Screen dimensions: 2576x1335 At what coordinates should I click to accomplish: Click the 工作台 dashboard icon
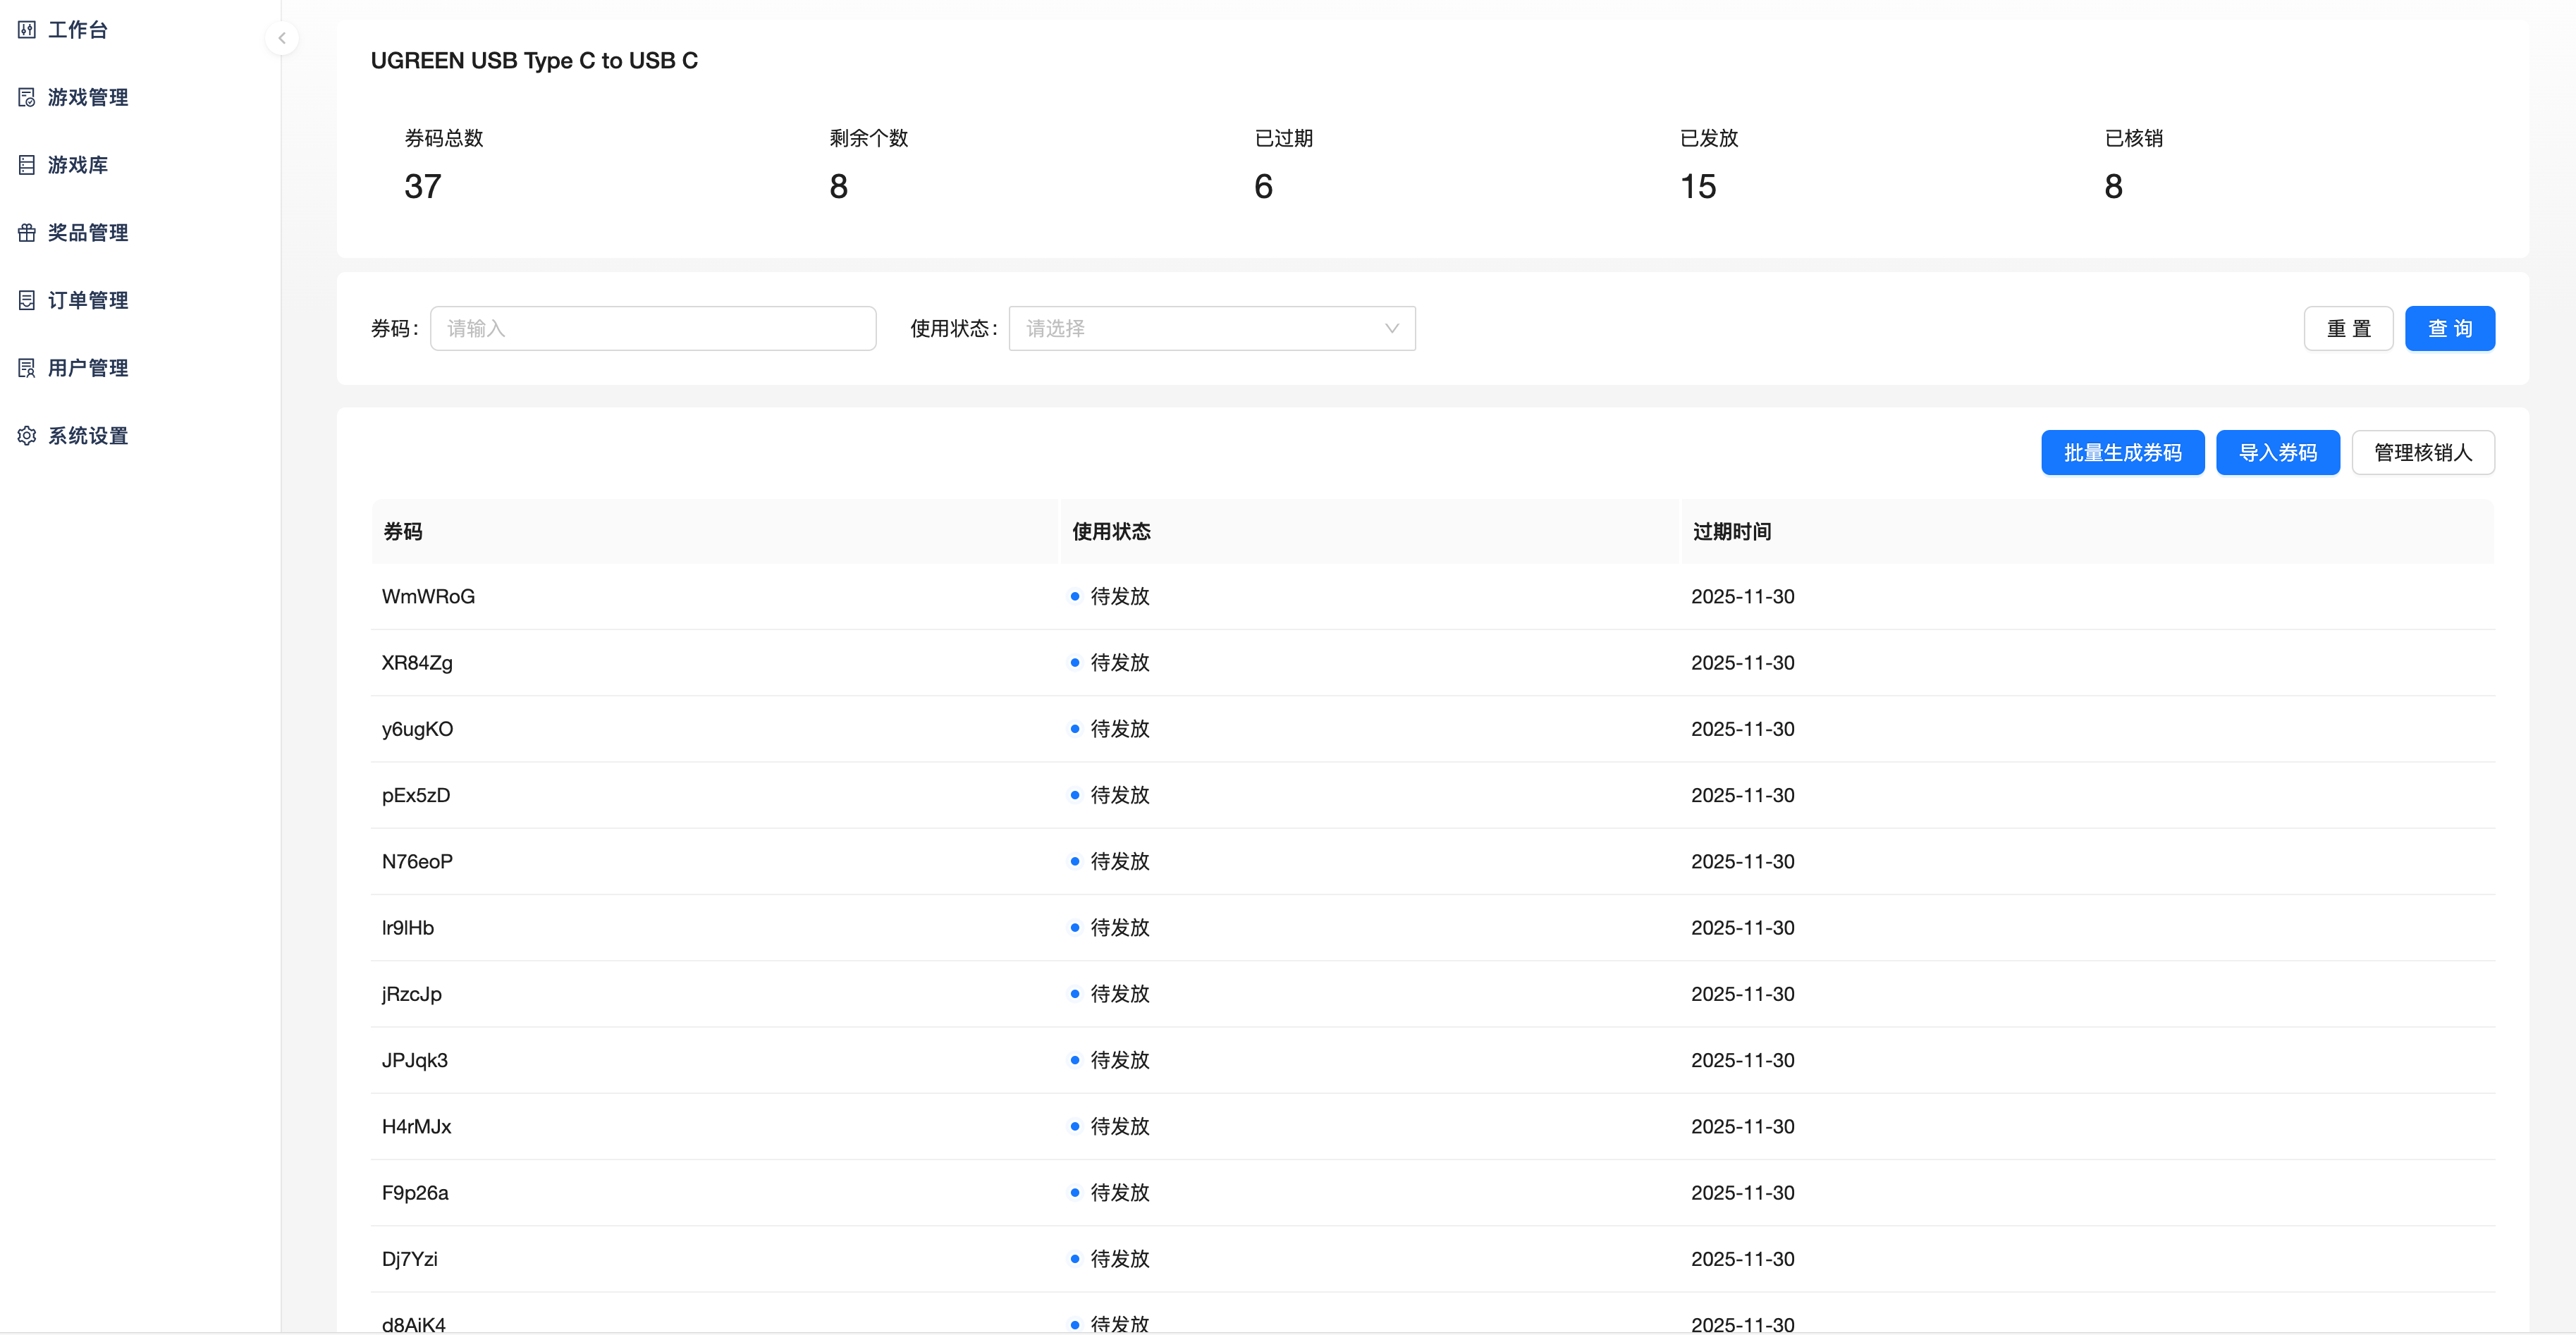[27, 30]
